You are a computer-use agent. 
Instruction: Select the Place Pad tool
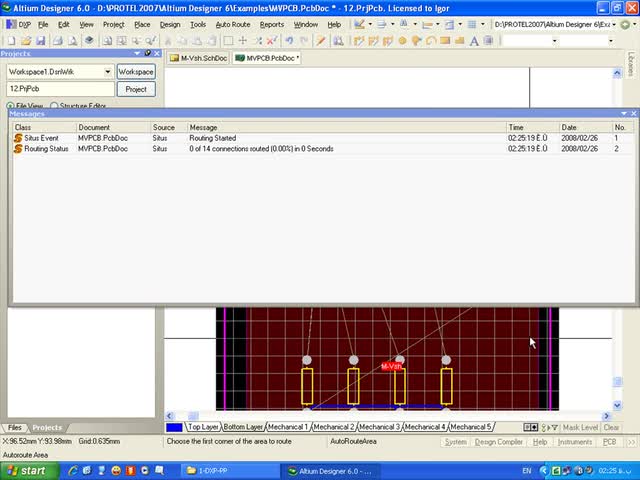pyautogui.click(x=402, y=40)
